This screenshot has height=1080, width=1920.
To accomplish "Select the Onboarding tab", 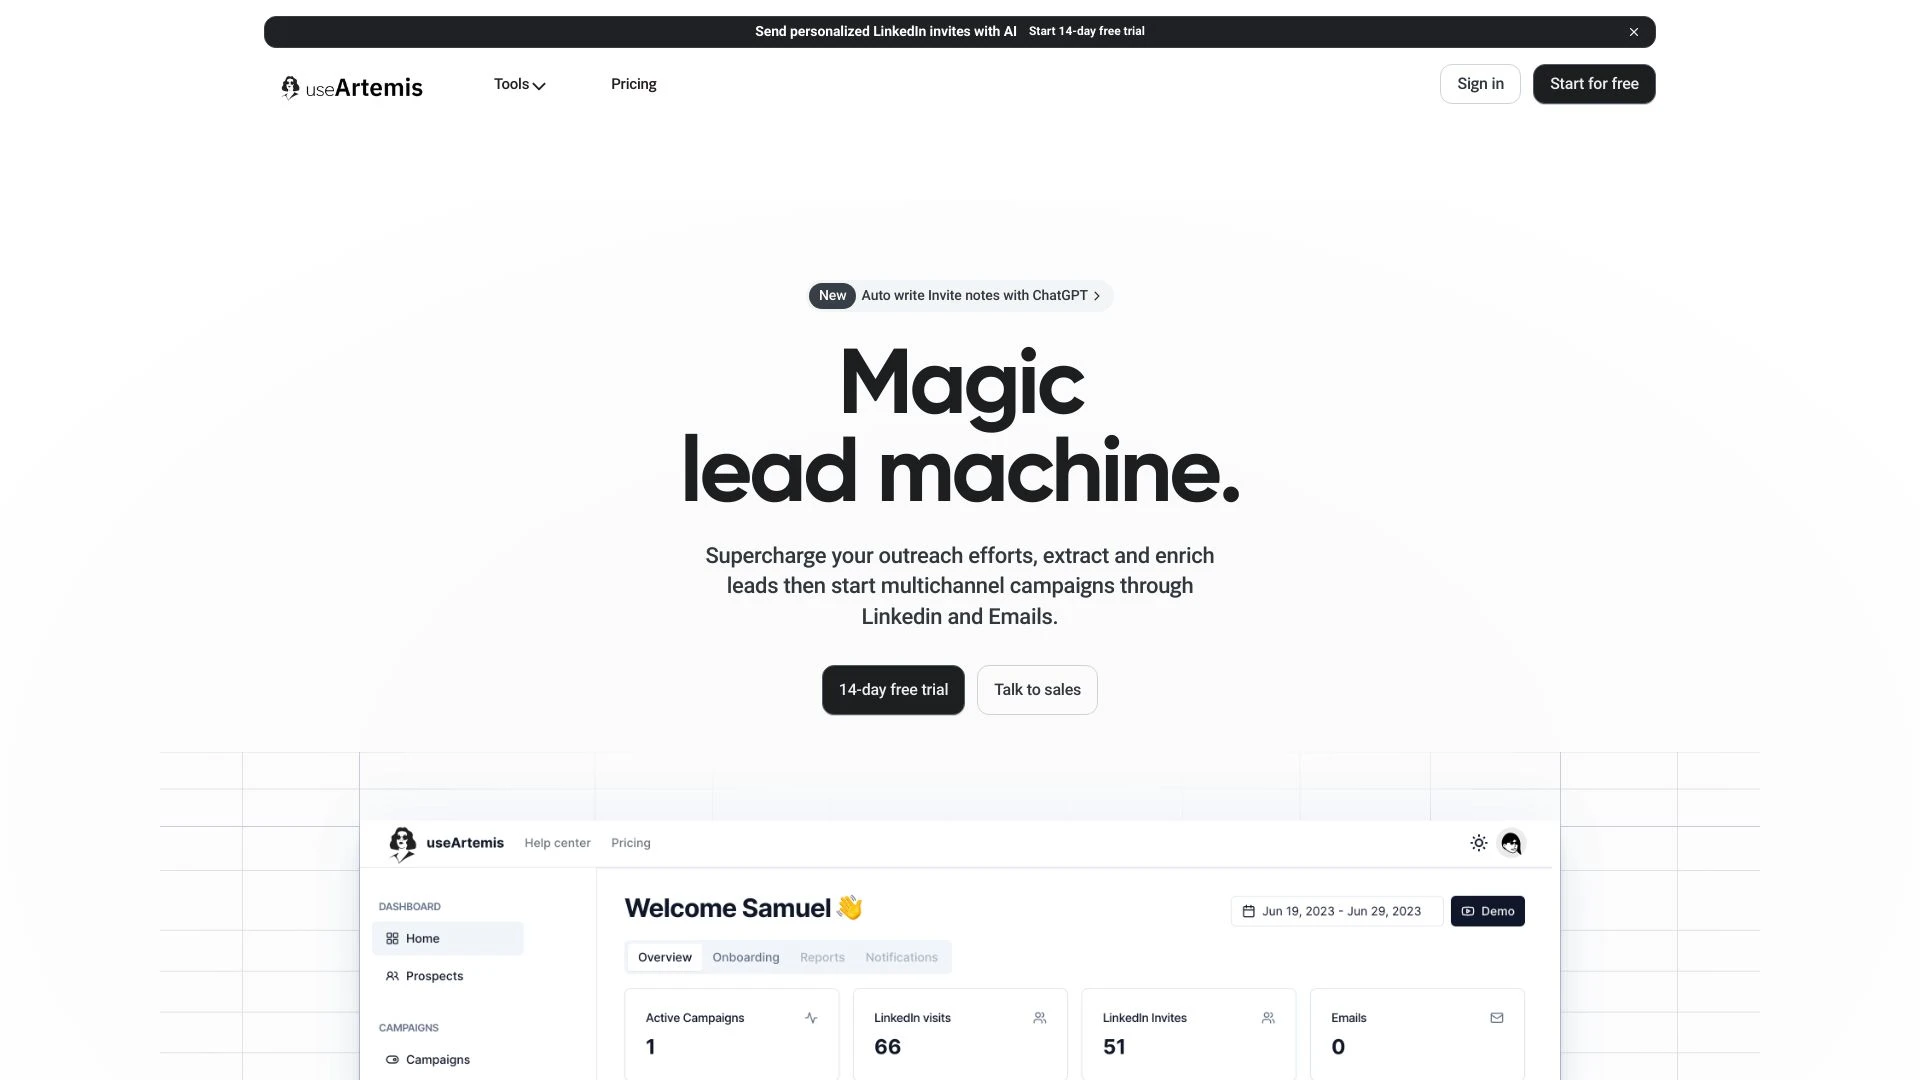I will tap(745, 956).
